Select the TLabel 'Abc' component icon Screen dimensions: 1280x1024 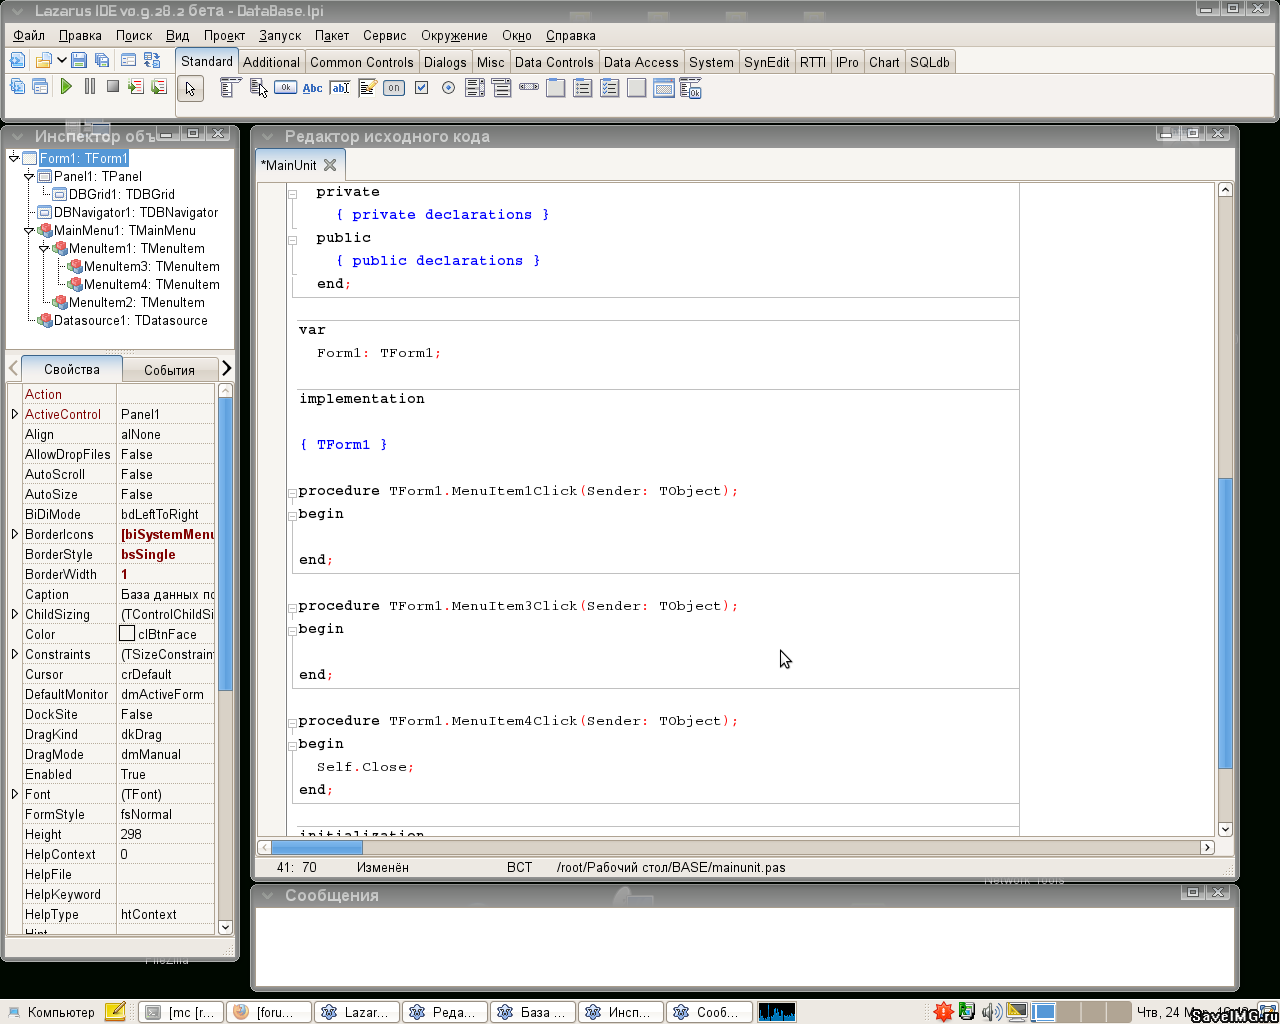[313, 88]
